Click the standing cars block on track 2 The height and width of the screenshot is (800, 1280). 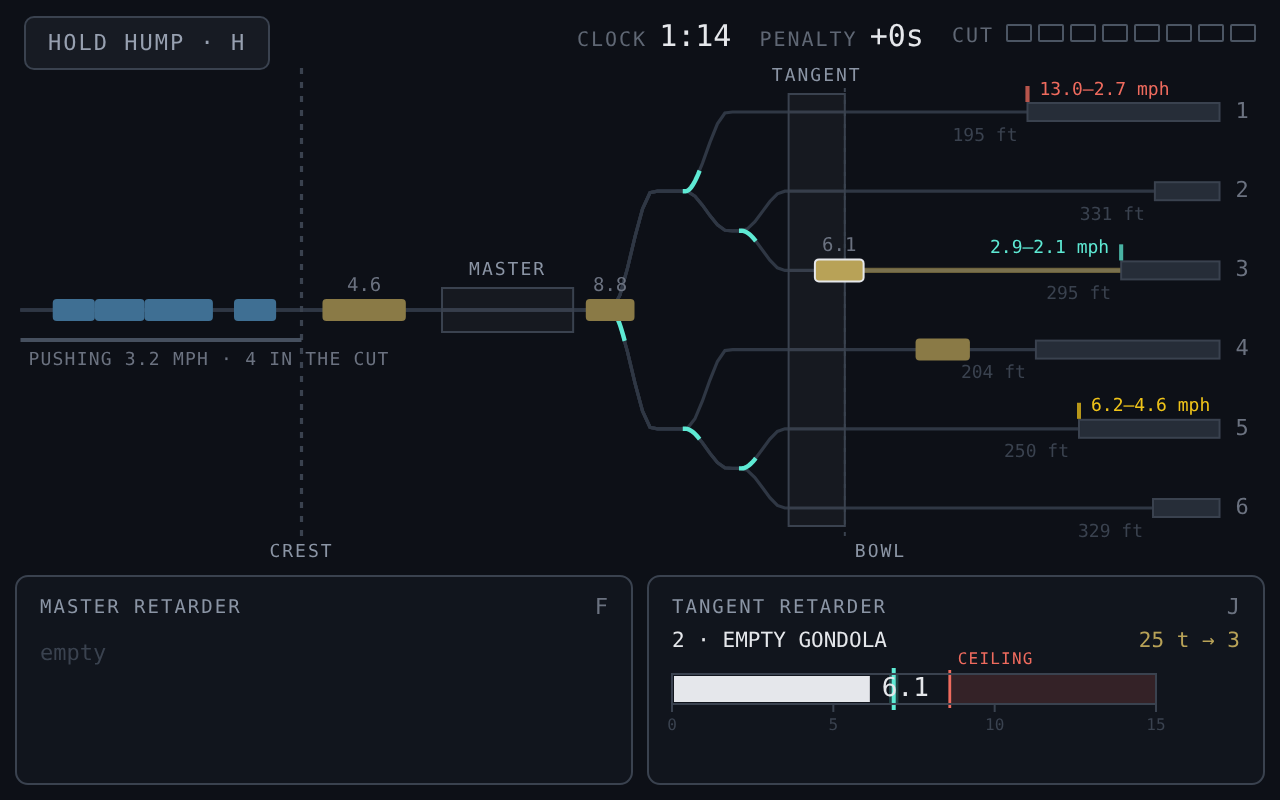pyautogui.click(x=1187, y=191)
